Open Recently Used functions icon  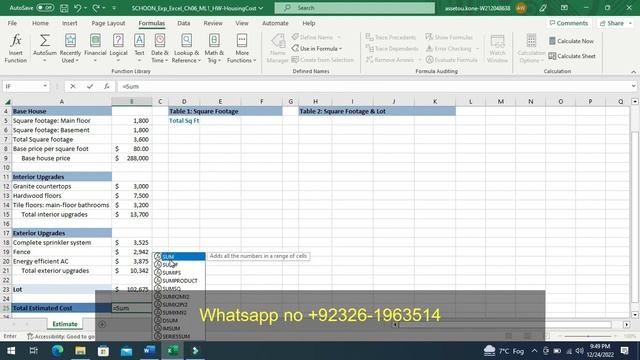pos(70,40)
